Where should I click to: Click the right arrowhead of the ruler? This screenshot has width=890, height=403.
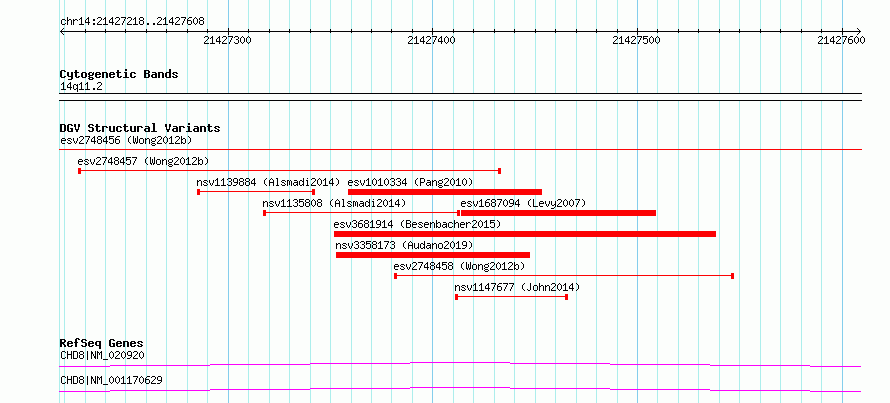pyautogui.click(x=858, y=31)
